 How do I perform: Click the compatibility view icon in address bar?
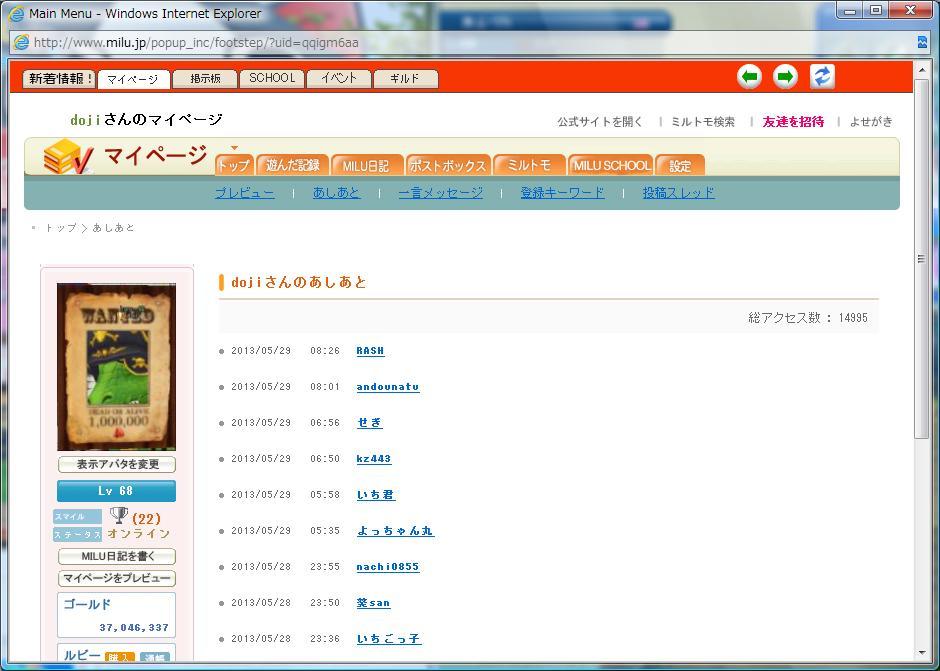pyautogui.click(x=921, y=42)
